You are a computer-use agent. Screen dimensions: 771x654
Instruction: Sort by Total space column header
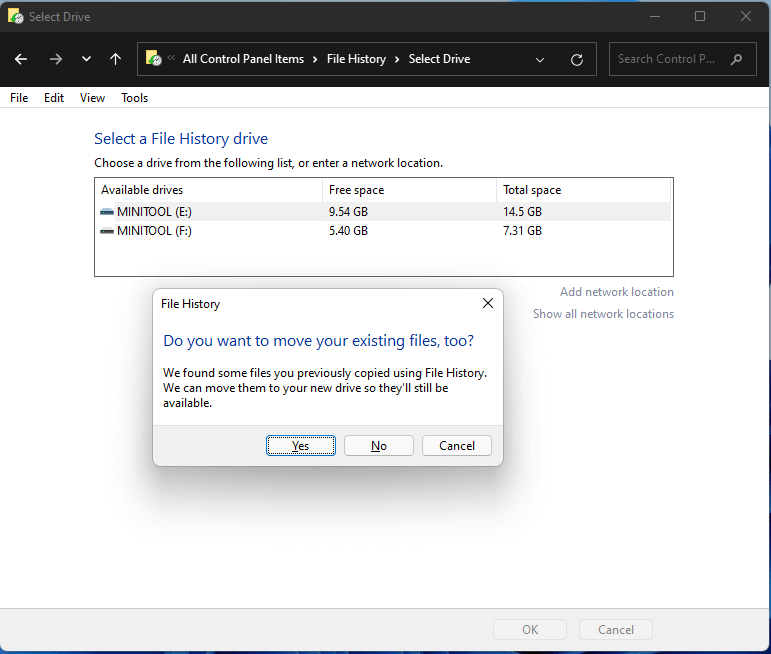click(x=584, y=190)
